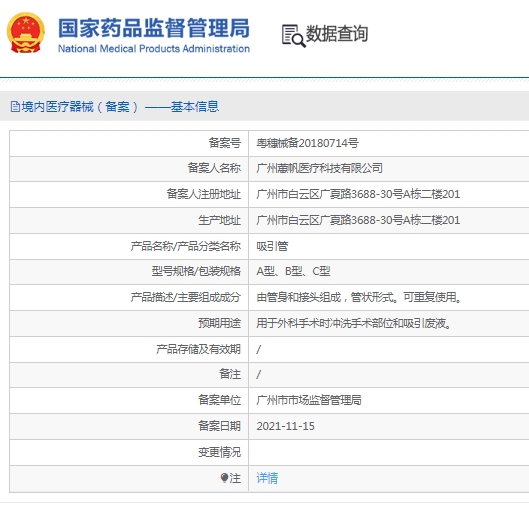Click the slash in 备注 row

(258, 375)
